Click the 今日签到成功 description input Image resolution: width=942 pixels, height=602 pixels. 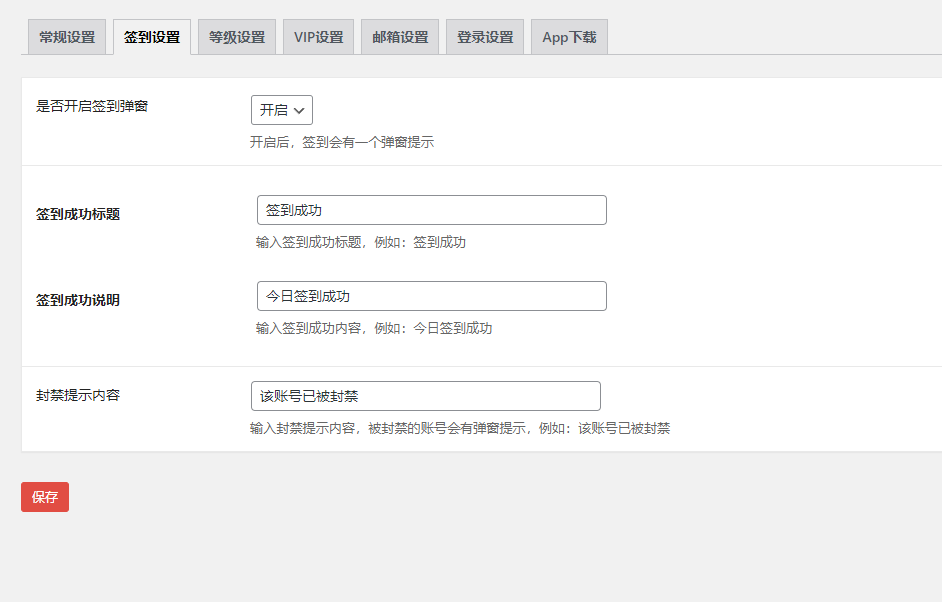coord(432,295)
